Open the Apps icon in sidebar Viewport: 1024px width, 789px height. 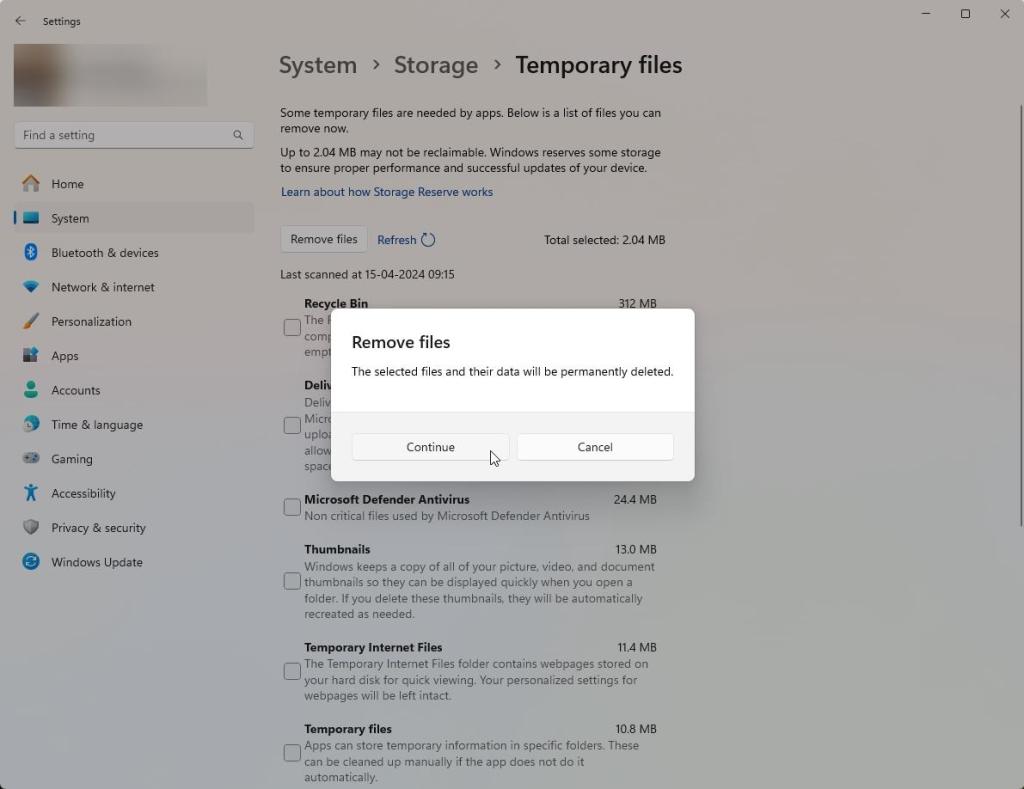[x=31, y=356]
